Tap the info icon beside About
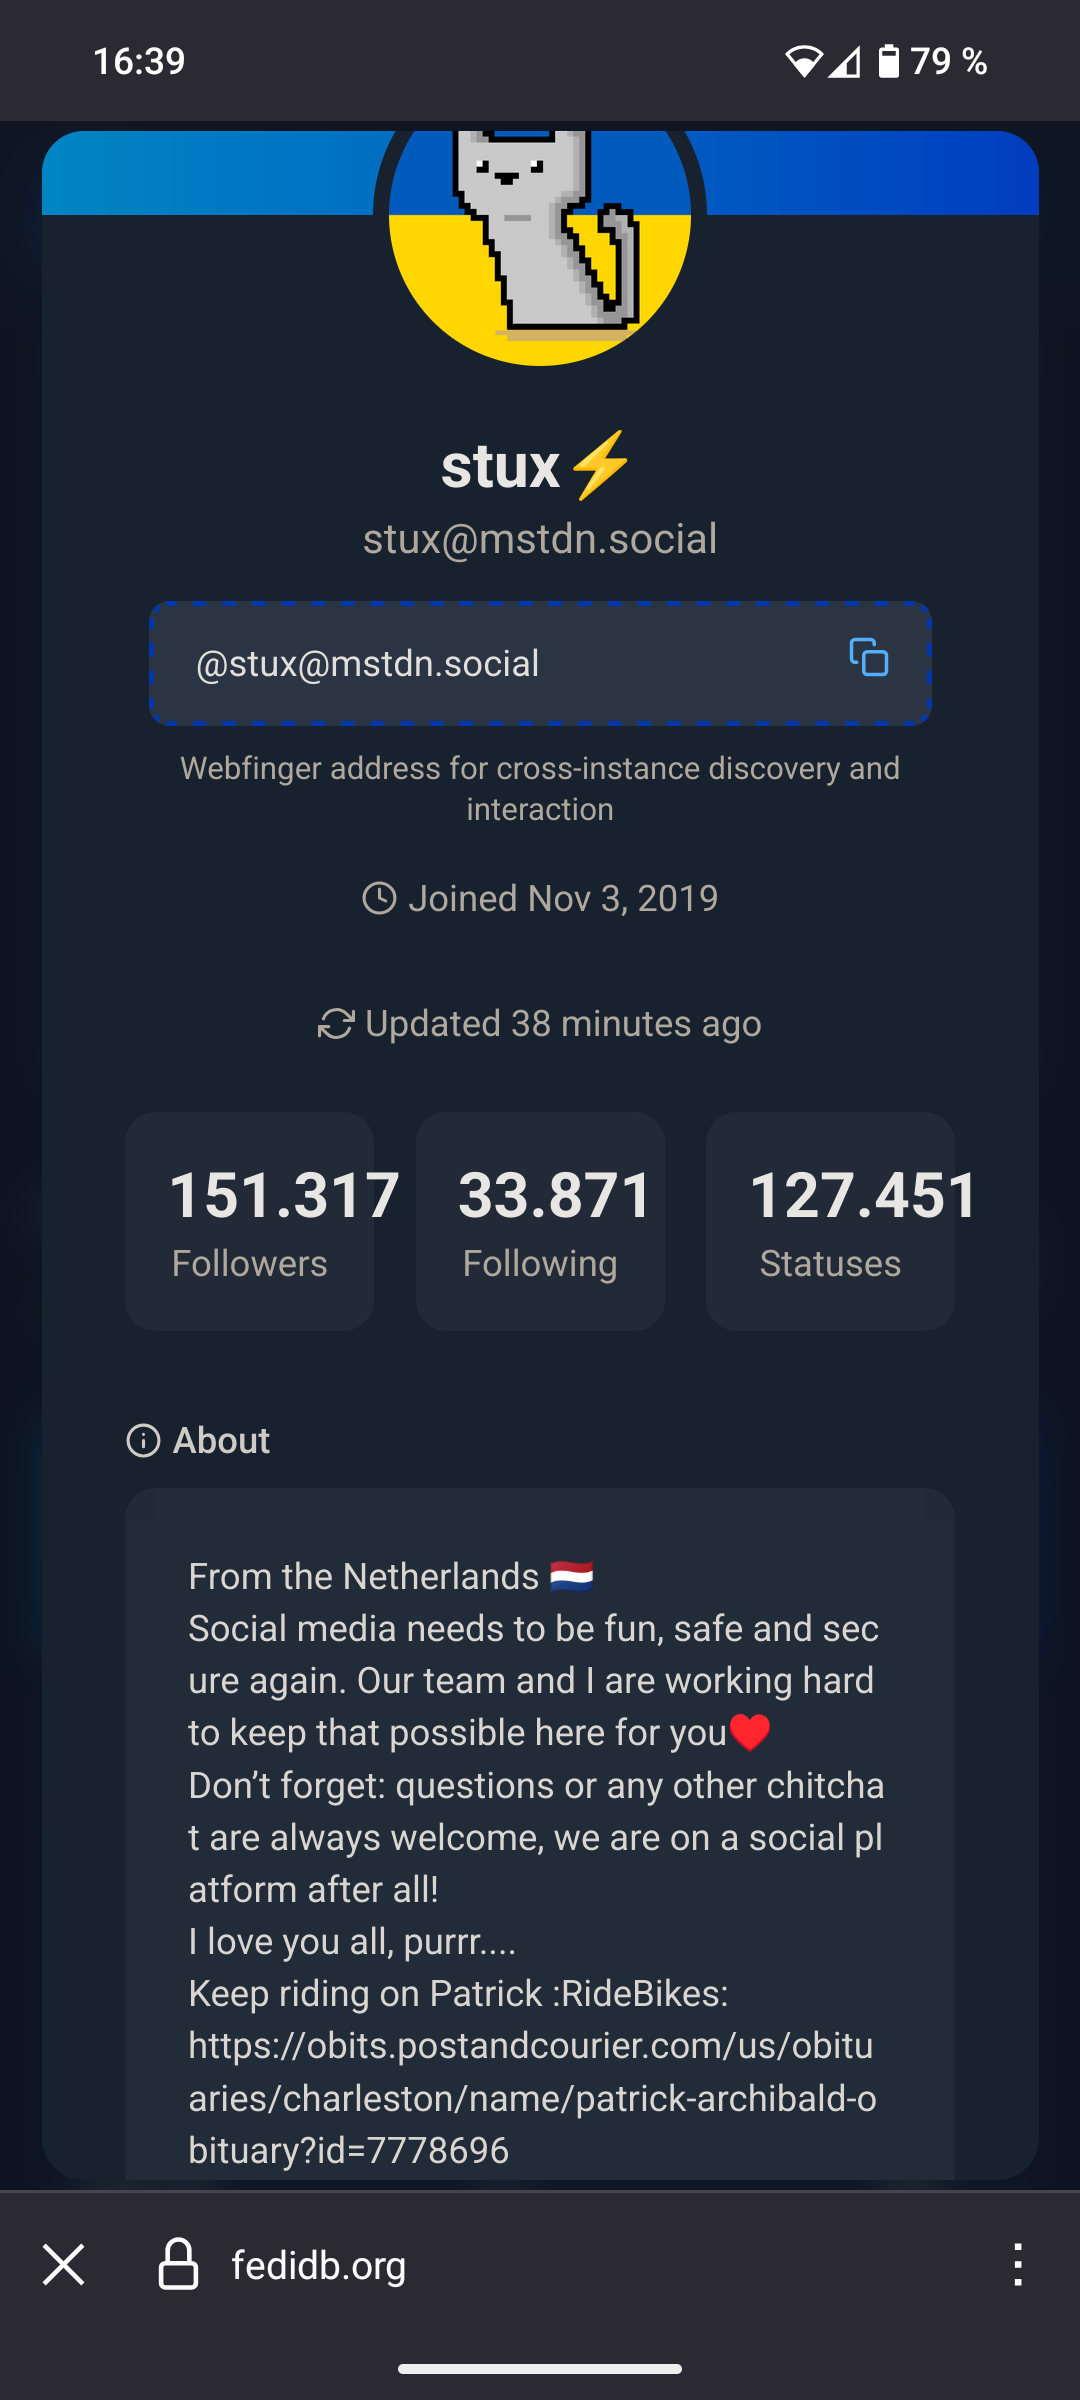This screenshot has height=2400, width=1080. tap(143, 1441)
